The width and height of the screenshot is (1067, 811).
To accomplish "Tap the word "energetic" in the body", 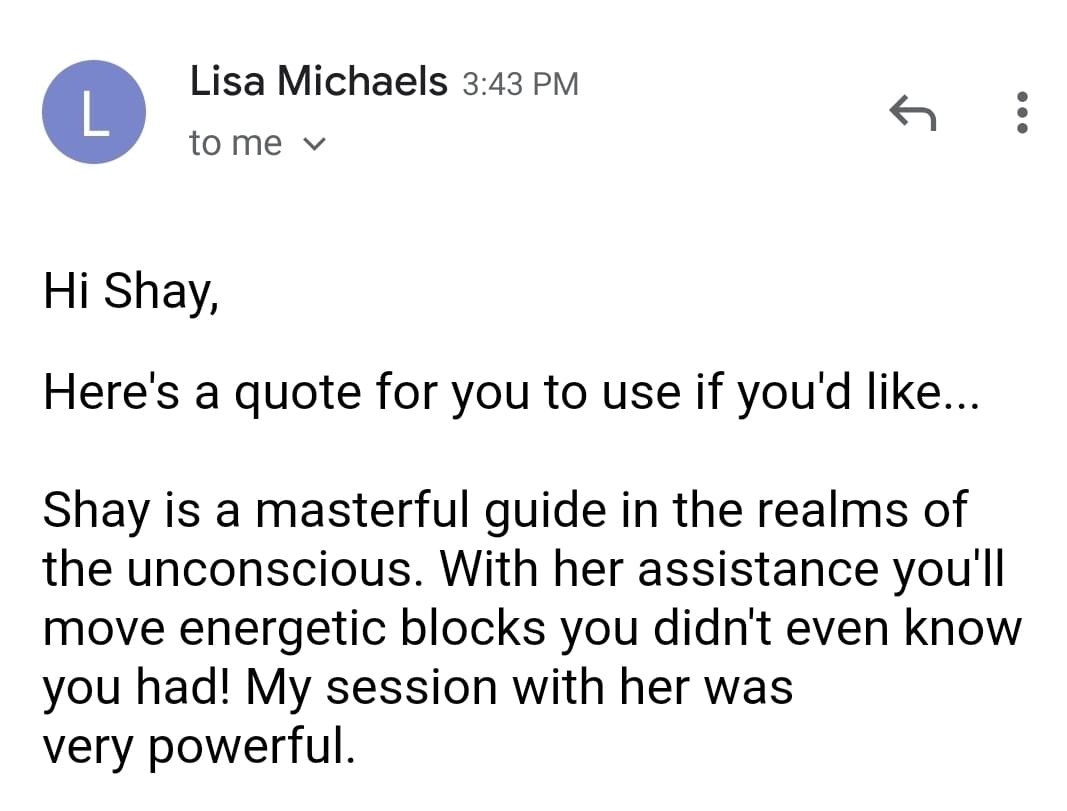I will pyautogui.click(x=282, y=630).
